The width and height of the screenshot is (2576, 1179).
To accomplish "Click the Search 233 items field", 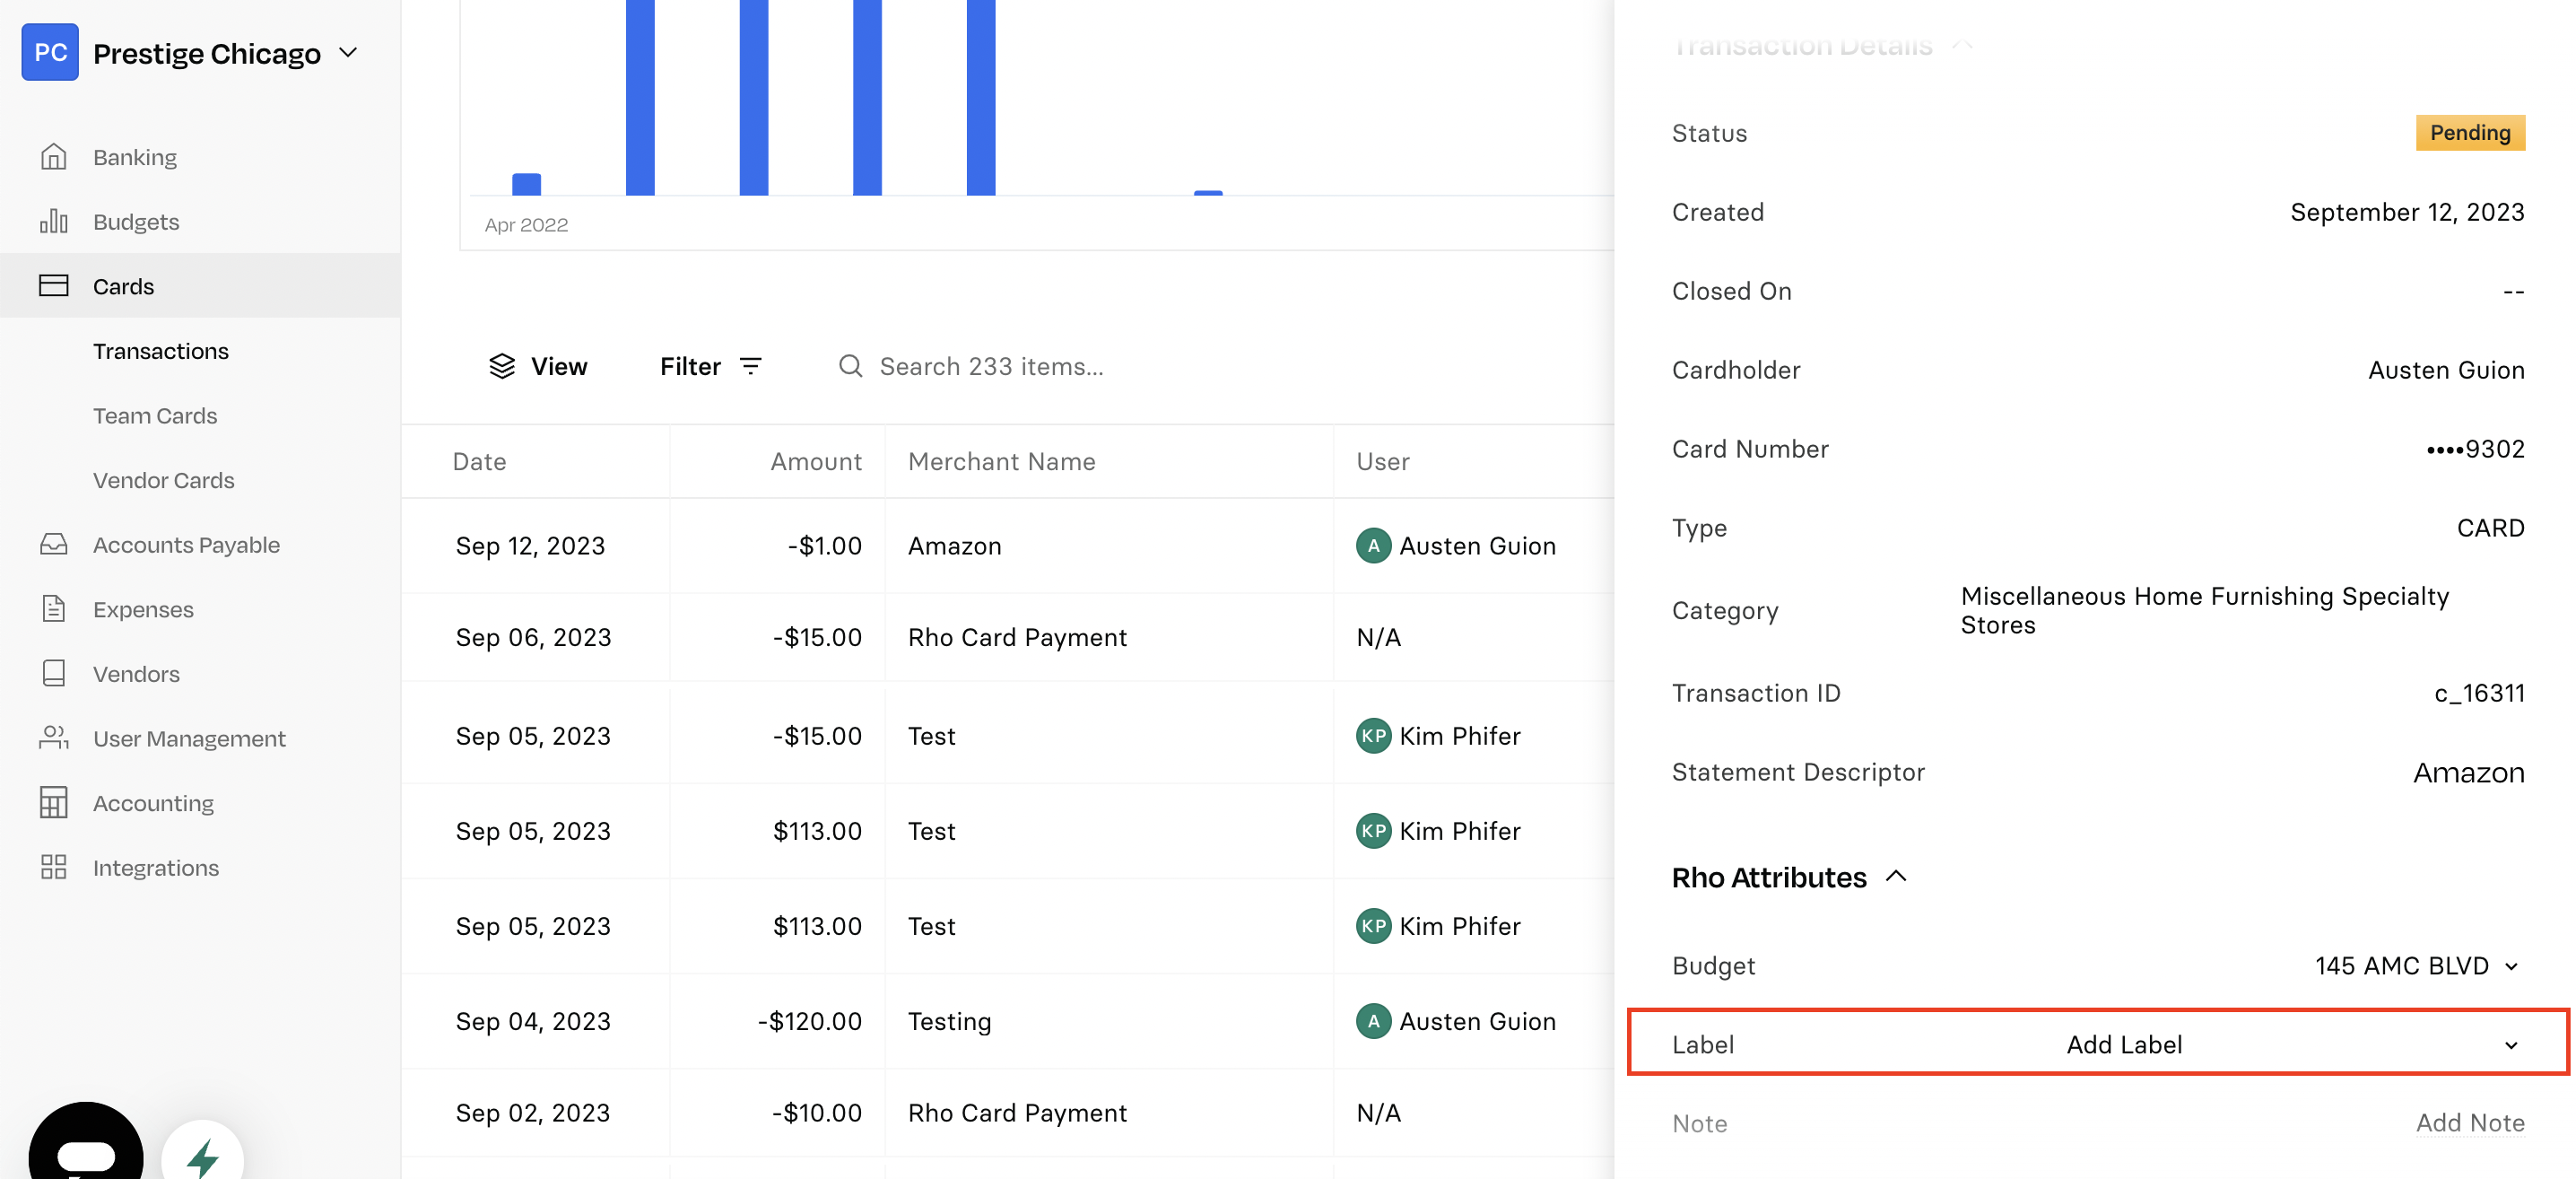I will coord(991,366).
